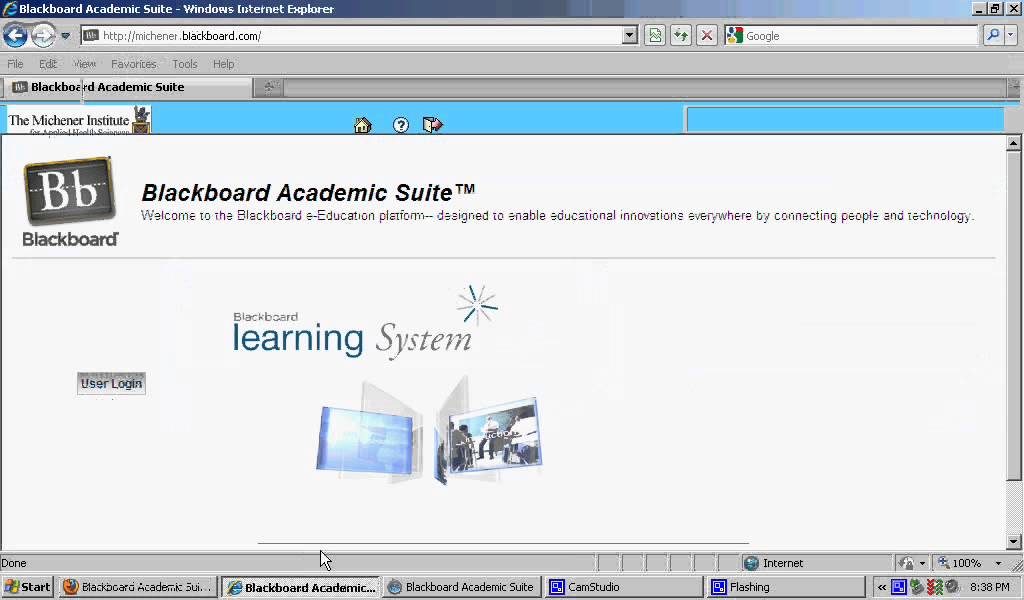Switch to Flashing window in taskbar
The image size is (1024, 600).
click(786, 587)
